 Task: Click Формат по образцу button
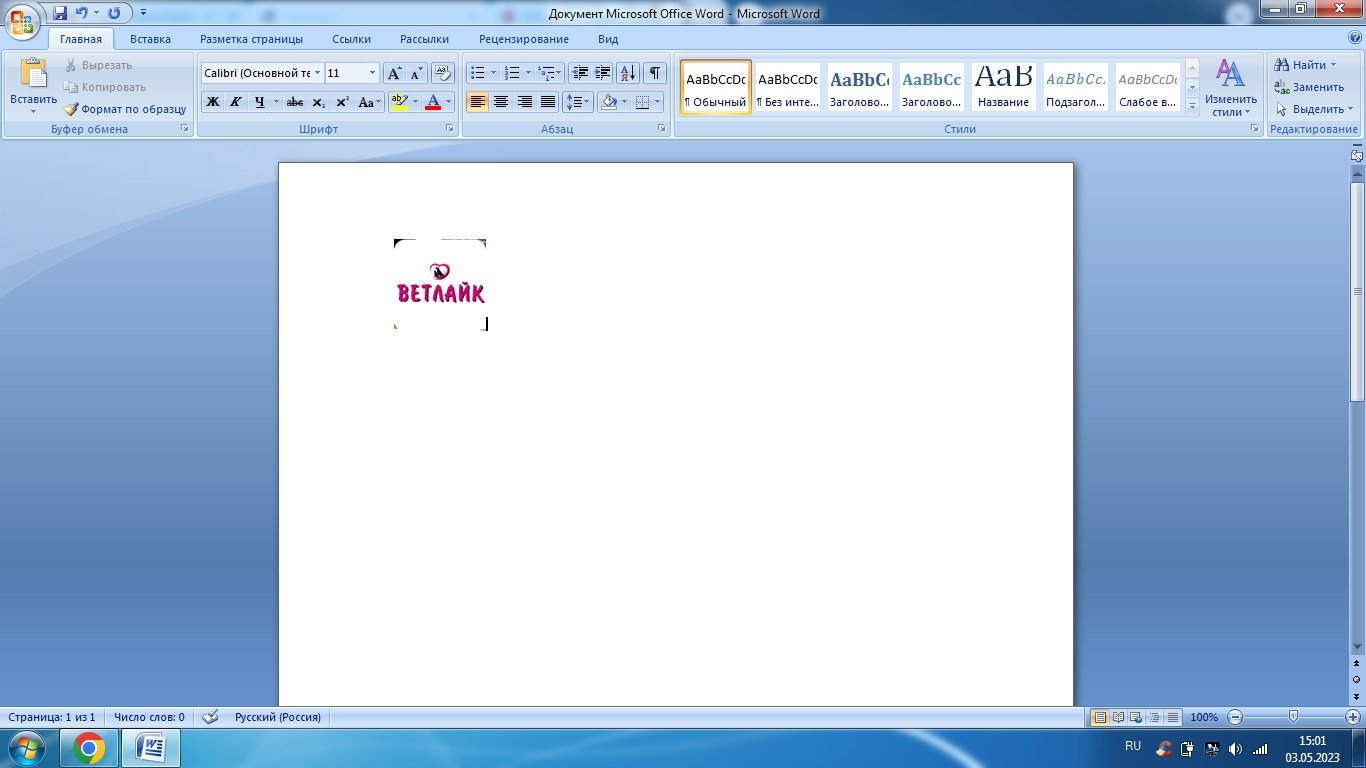(x=126, y=109)
